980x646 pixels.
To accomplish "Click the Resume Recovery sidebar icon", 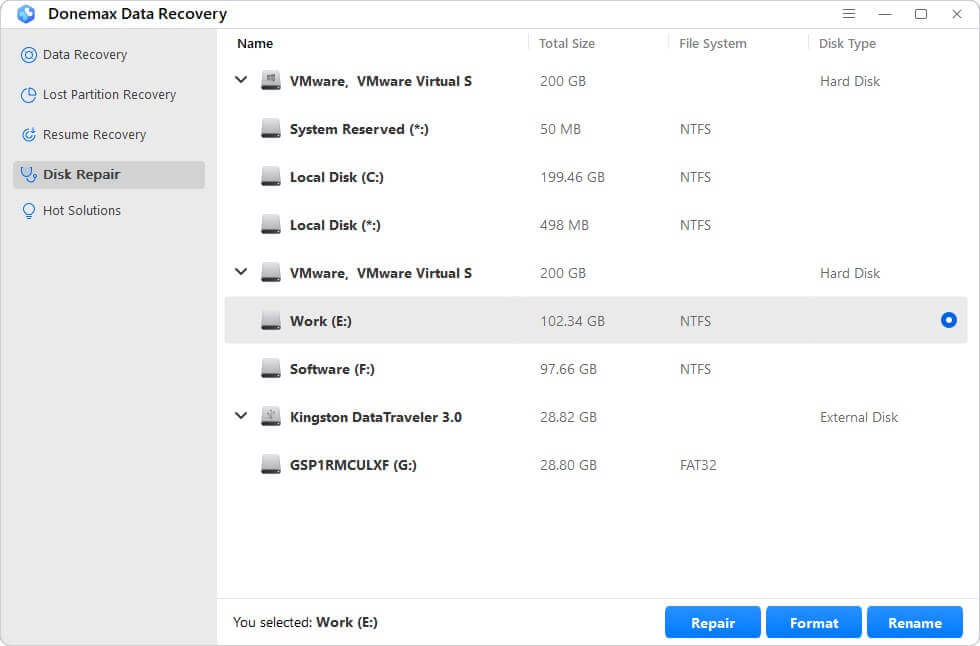I will (x=28, y=135).
